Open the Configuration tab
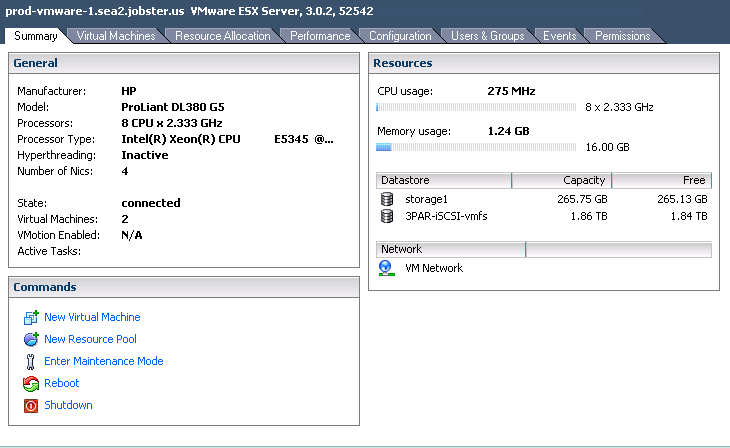 tap(400, 36)
